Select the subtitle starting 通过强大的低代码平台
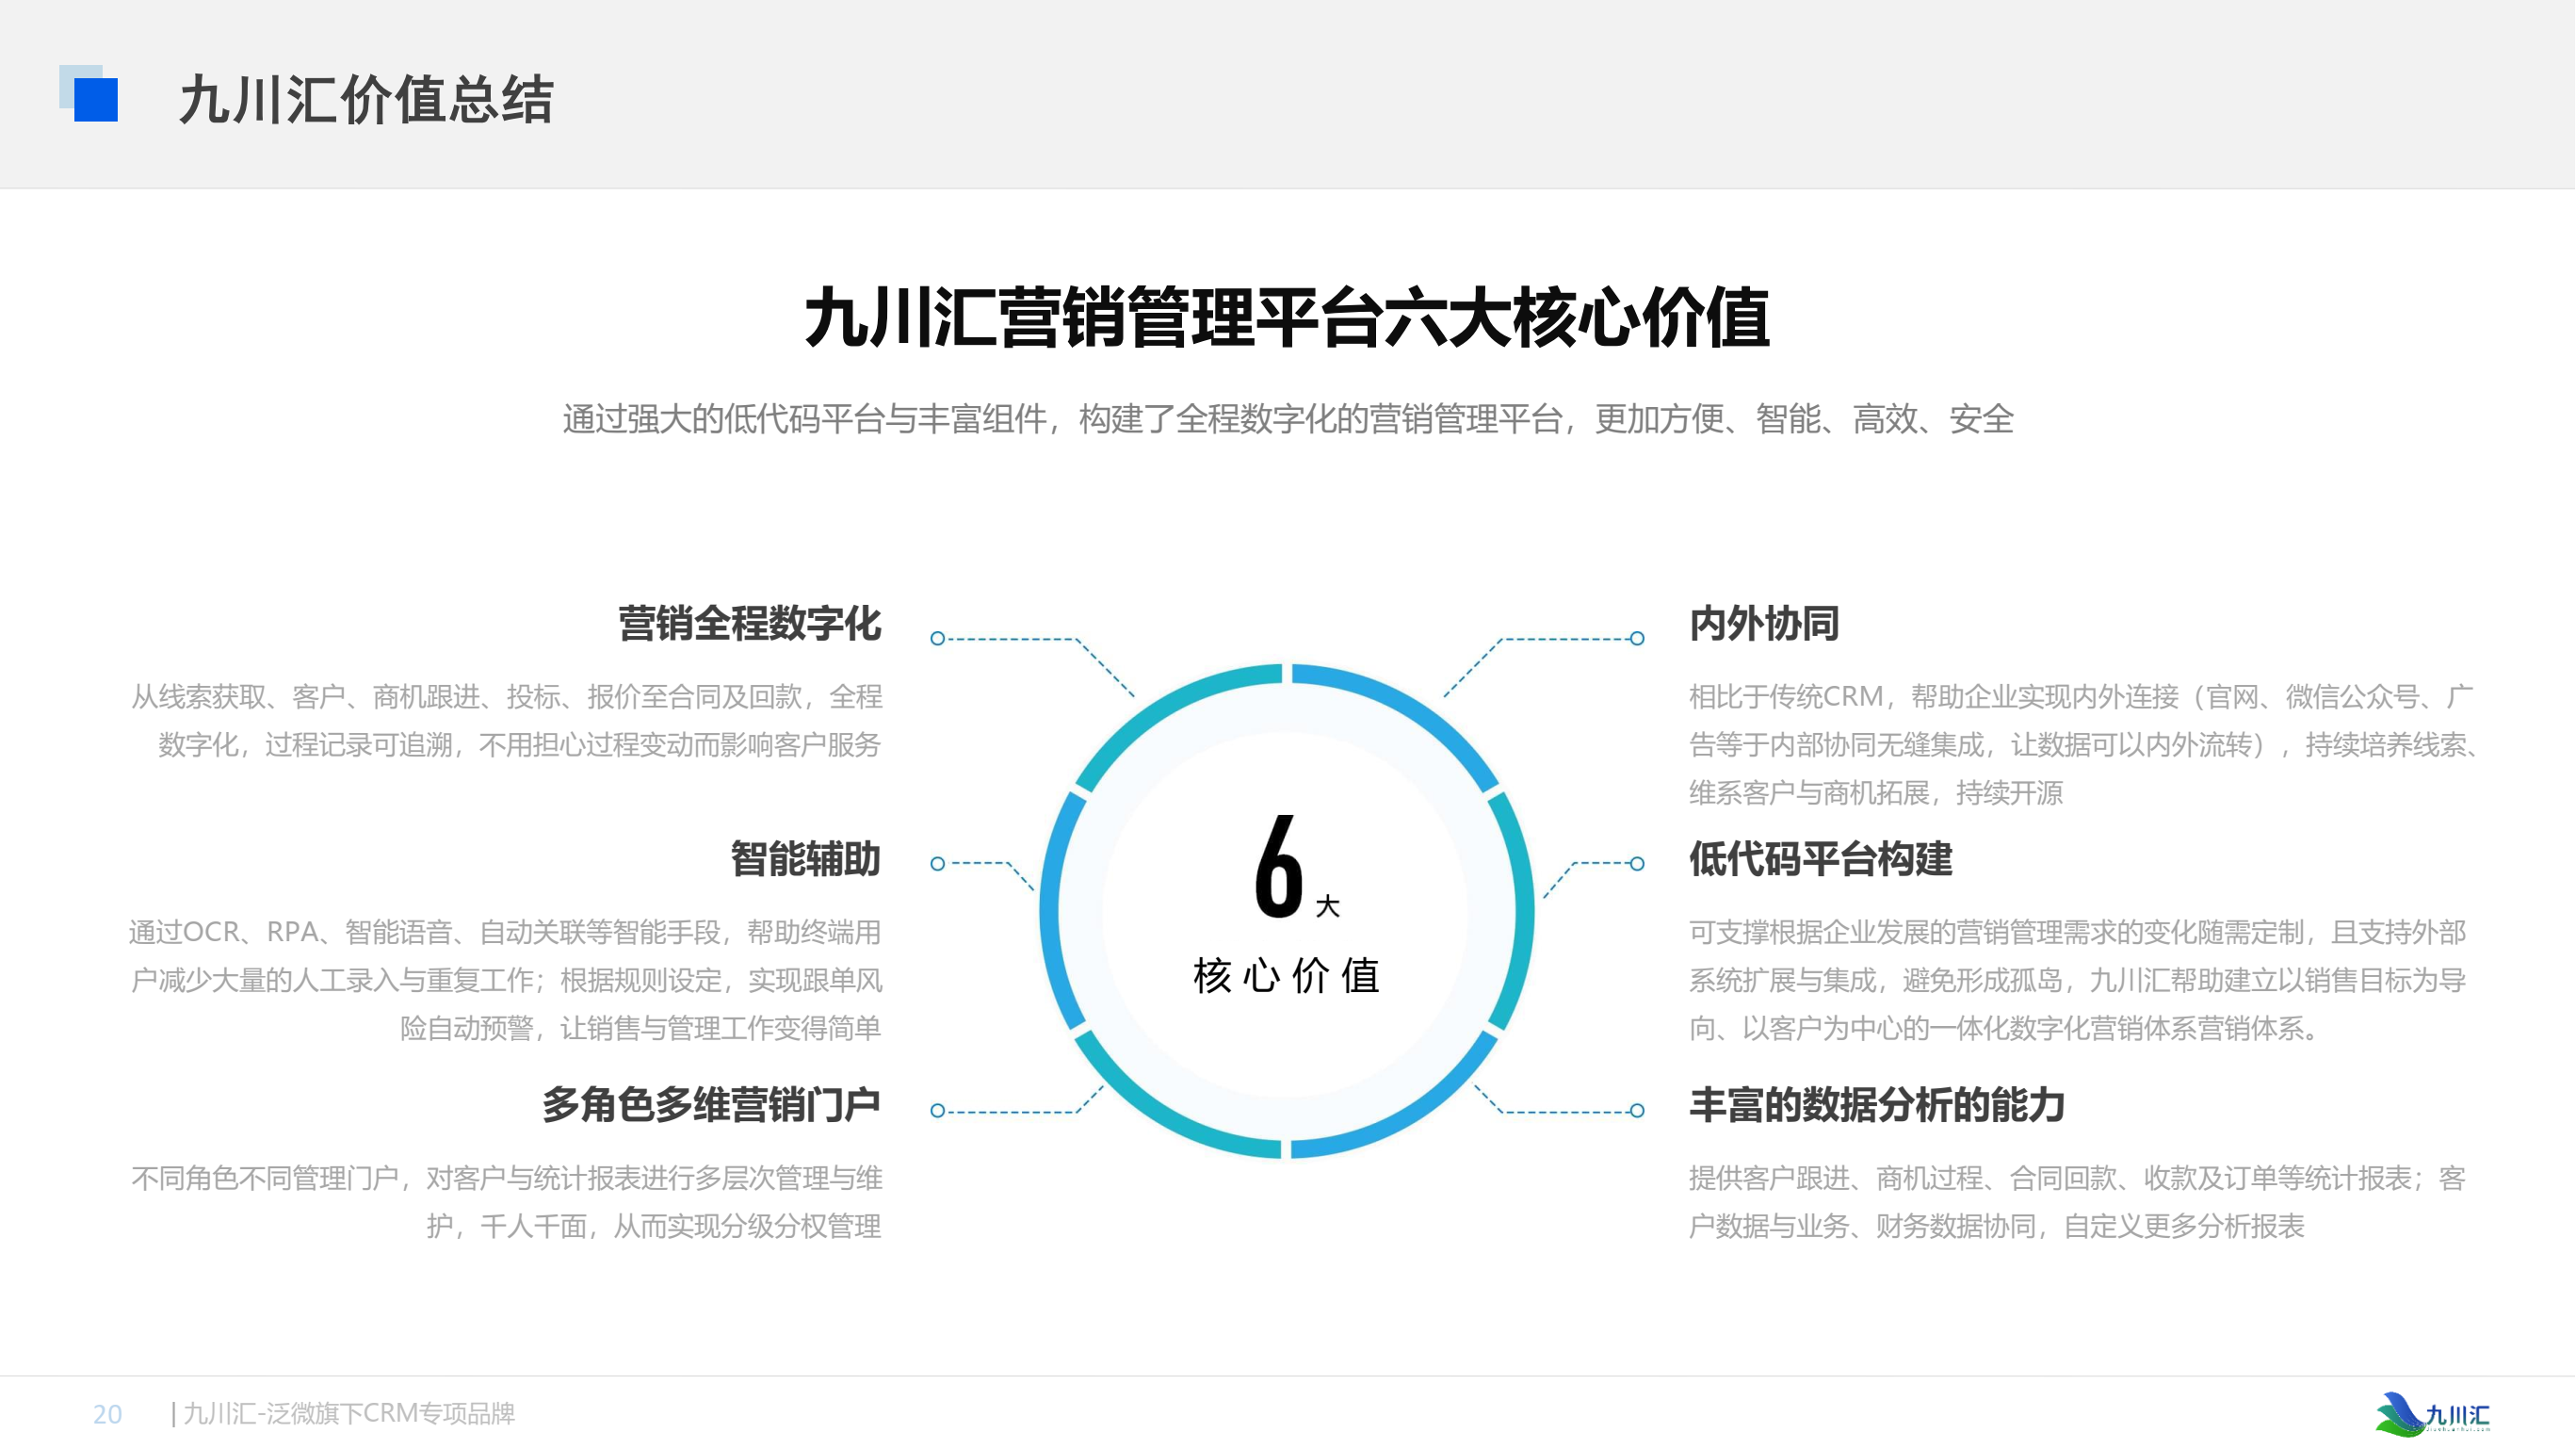2576x1449 pixels. (1288, 419)
